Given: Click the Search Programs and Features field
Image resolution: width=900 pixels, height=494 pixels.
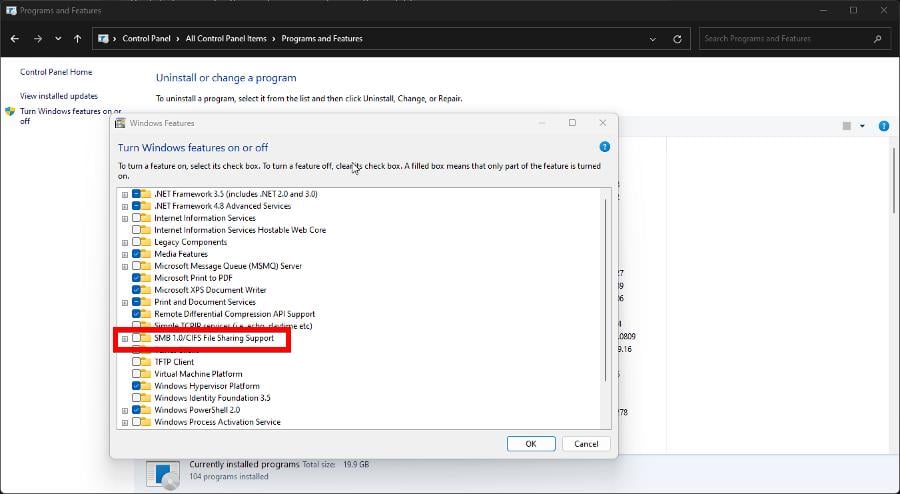Looking at the screenshot, I should pos(794,38).
